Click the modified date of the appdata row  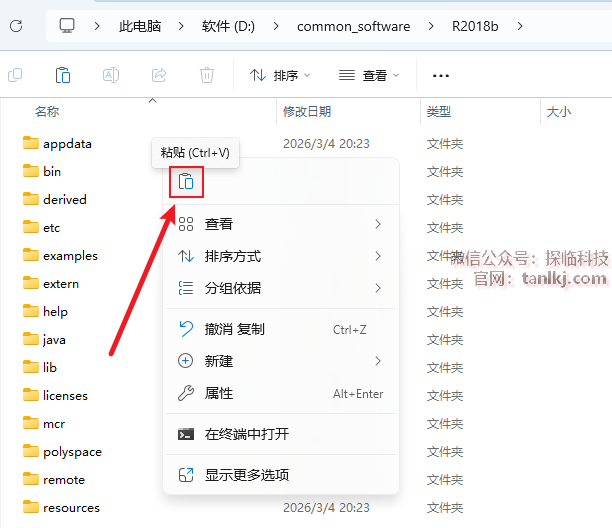click(326, 144)
